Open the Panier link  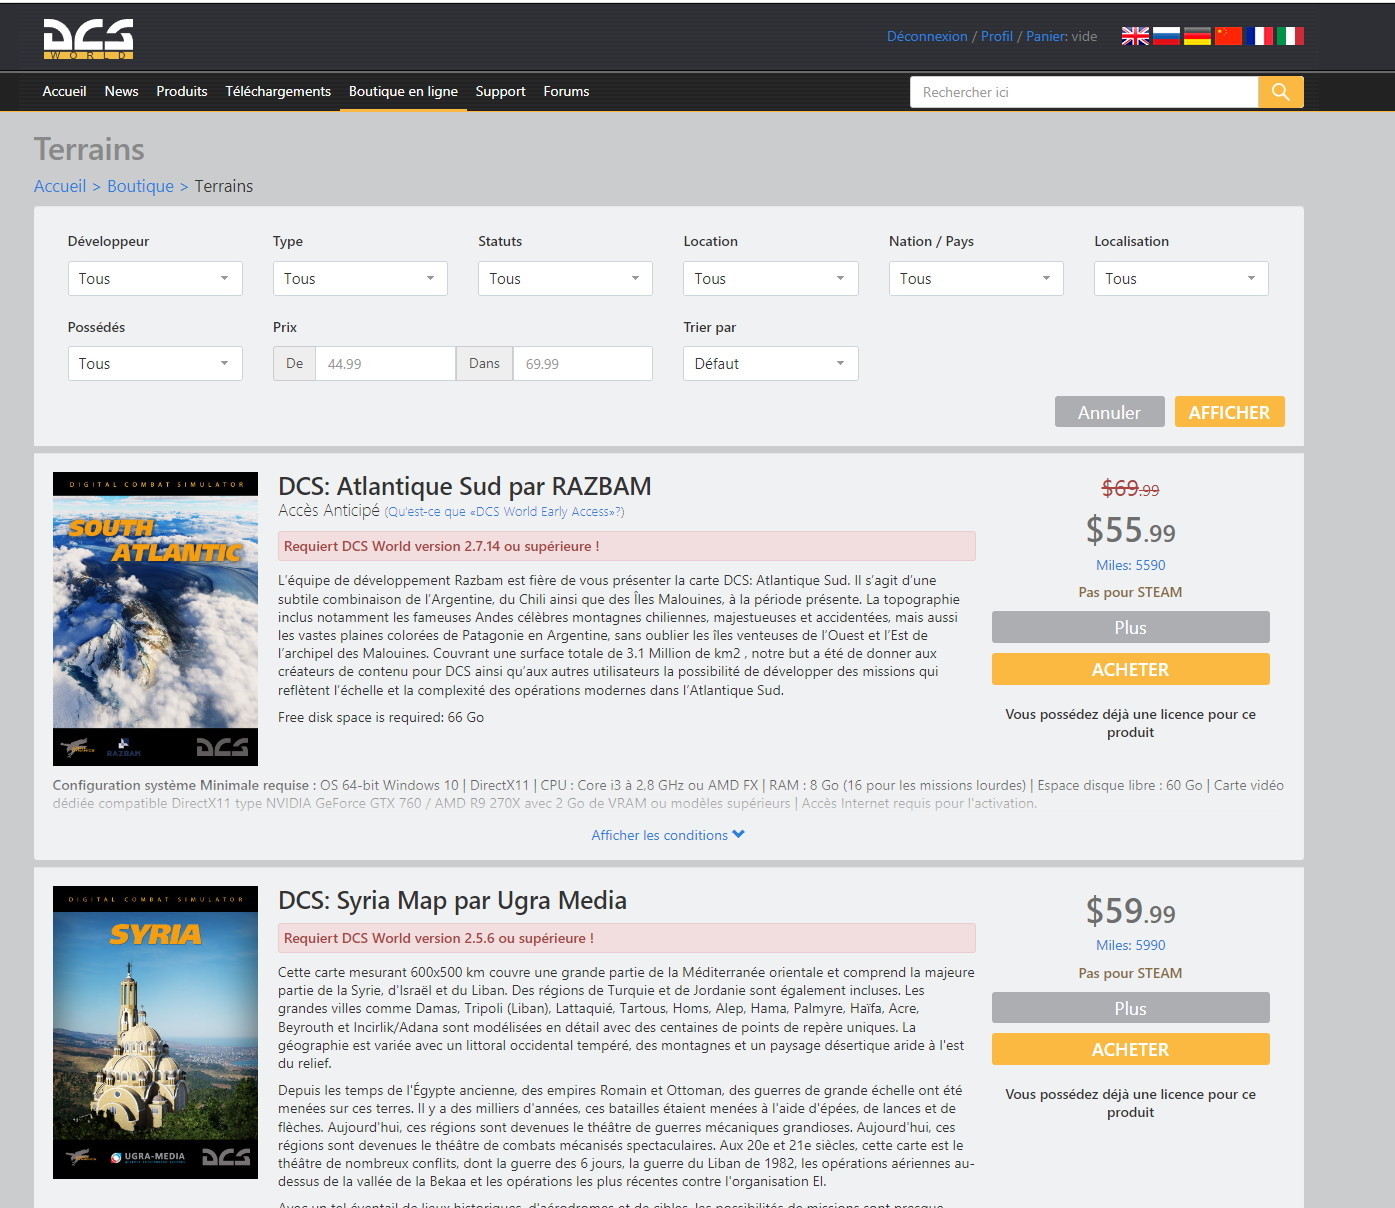click(x=1046, y=36)
